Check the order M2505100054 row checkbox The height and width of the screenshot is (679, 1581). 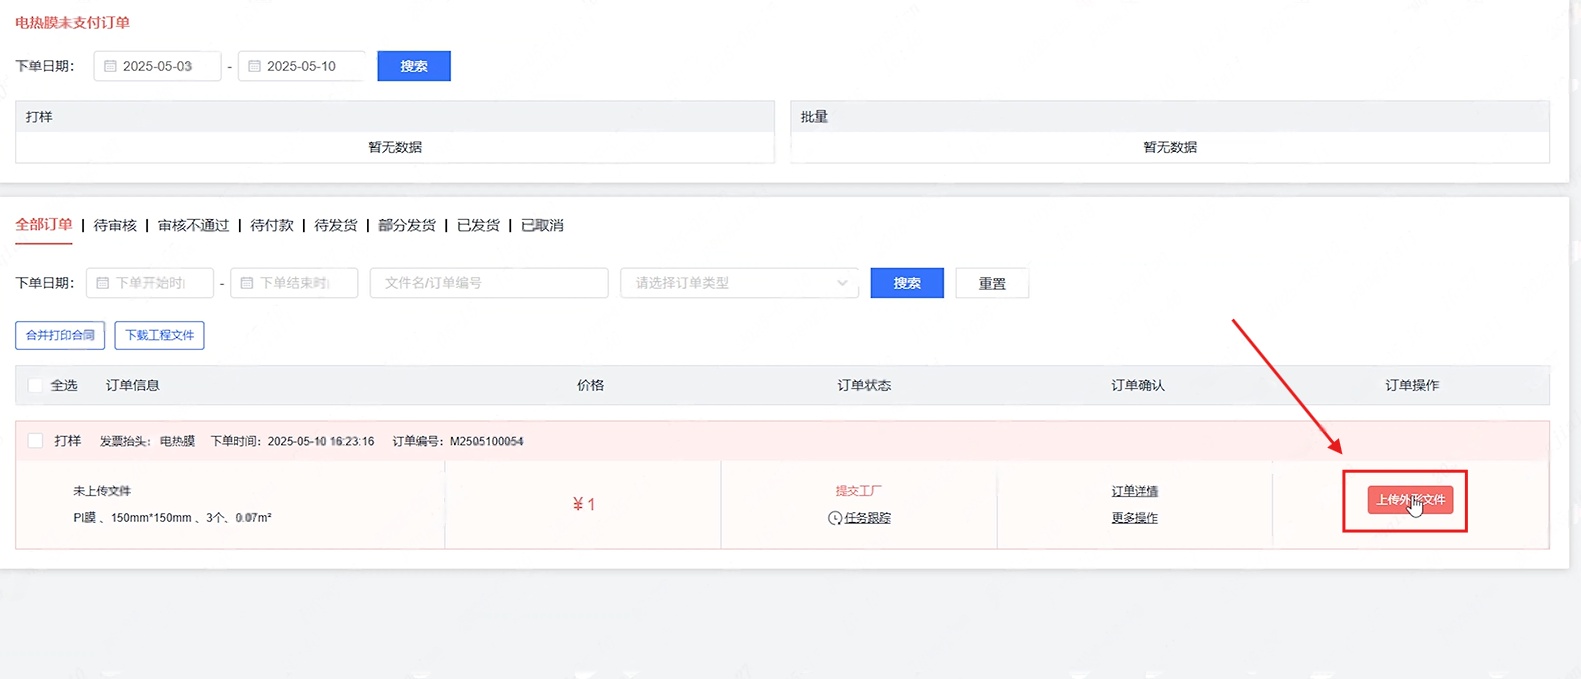pos(35,441)
